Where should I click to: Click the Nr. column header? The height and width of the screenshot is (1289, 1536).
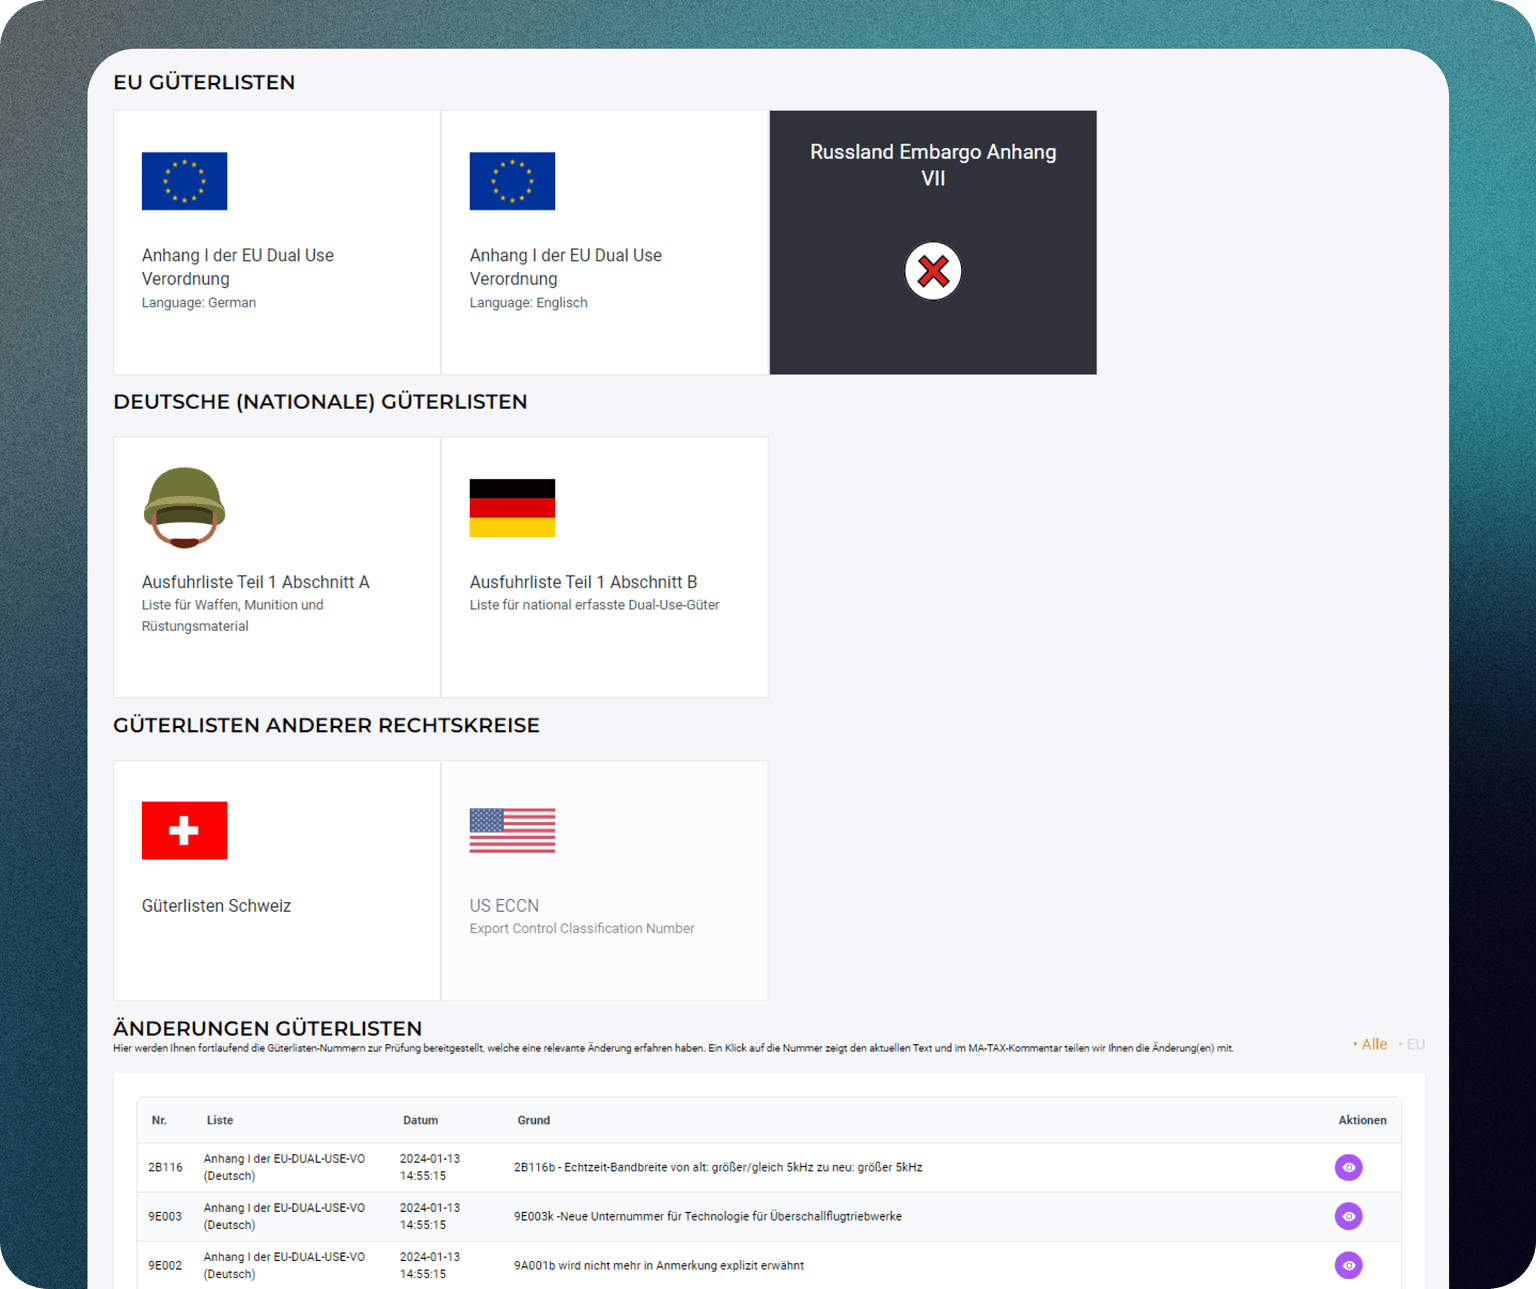(x=159, y=1120)
